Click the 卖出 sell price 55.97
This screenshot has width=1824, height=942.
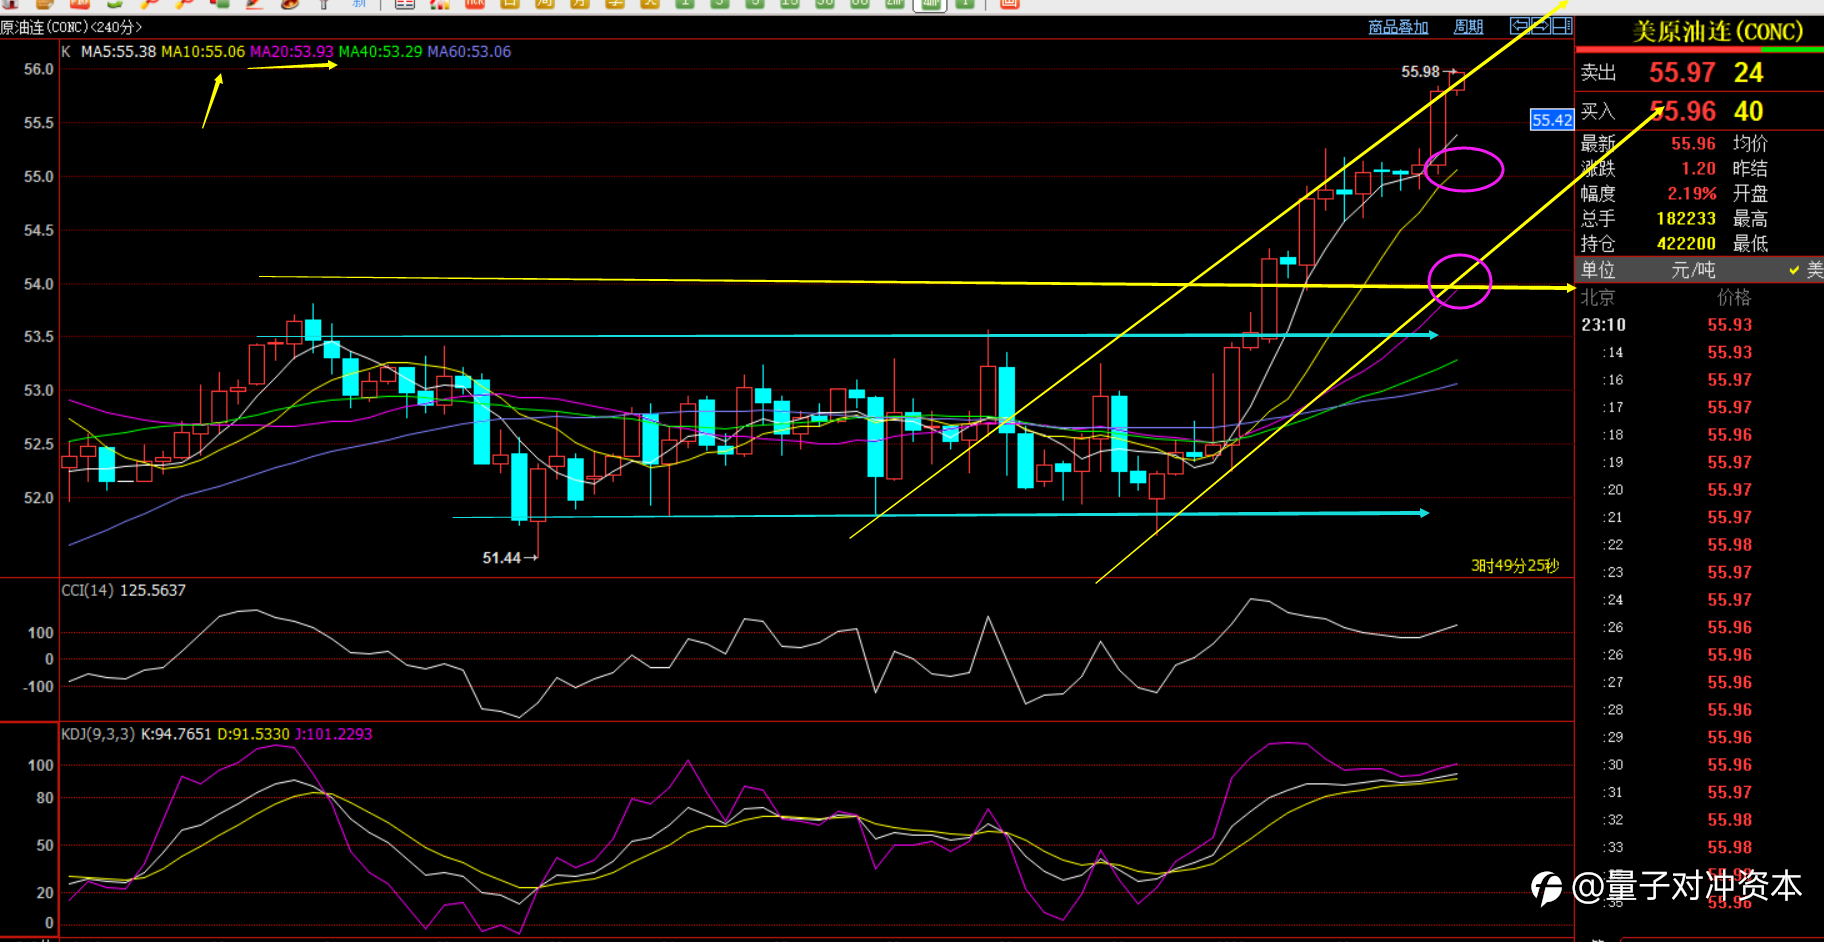1682,73
